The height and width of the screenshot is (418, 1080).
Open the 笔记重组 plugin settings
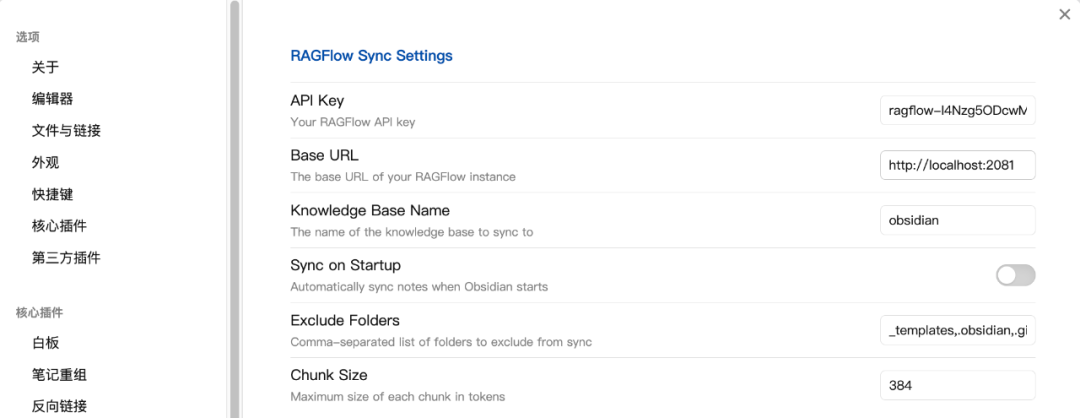tap(59, 375)
